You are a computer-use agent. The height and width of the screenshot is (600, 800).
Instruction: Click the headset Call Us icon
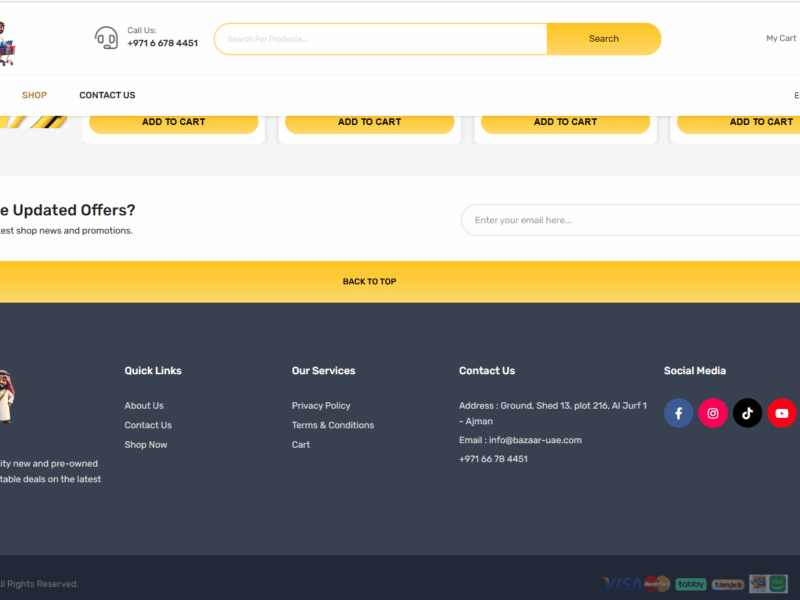(106, 38)
